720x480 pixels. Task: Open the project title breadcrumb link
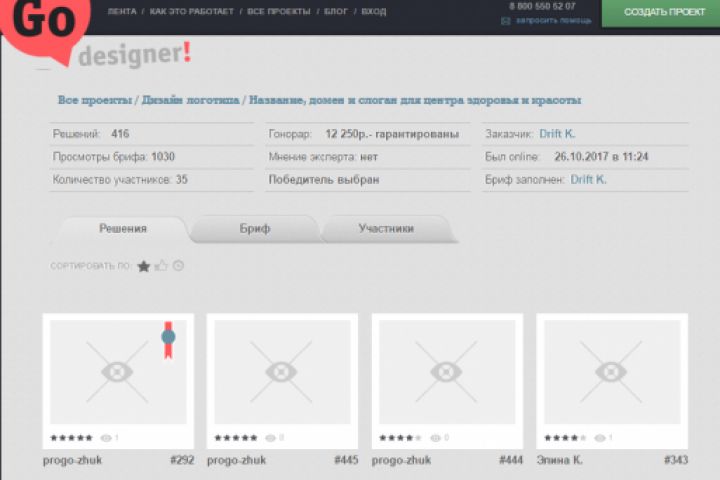tap(415, 100)
